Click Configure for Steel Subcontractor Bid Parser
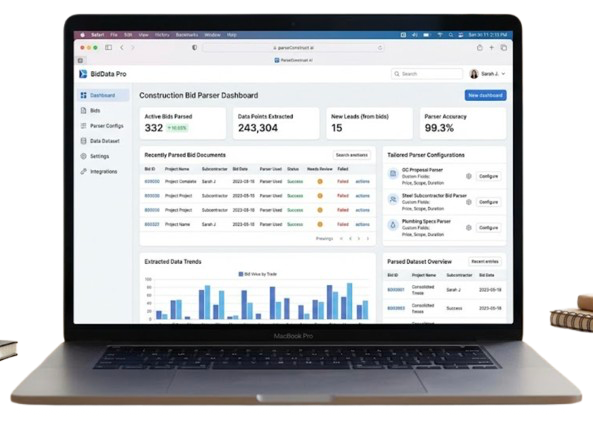Image resolution: width=593 pixels, height=421 pixels. pos(488,202)
